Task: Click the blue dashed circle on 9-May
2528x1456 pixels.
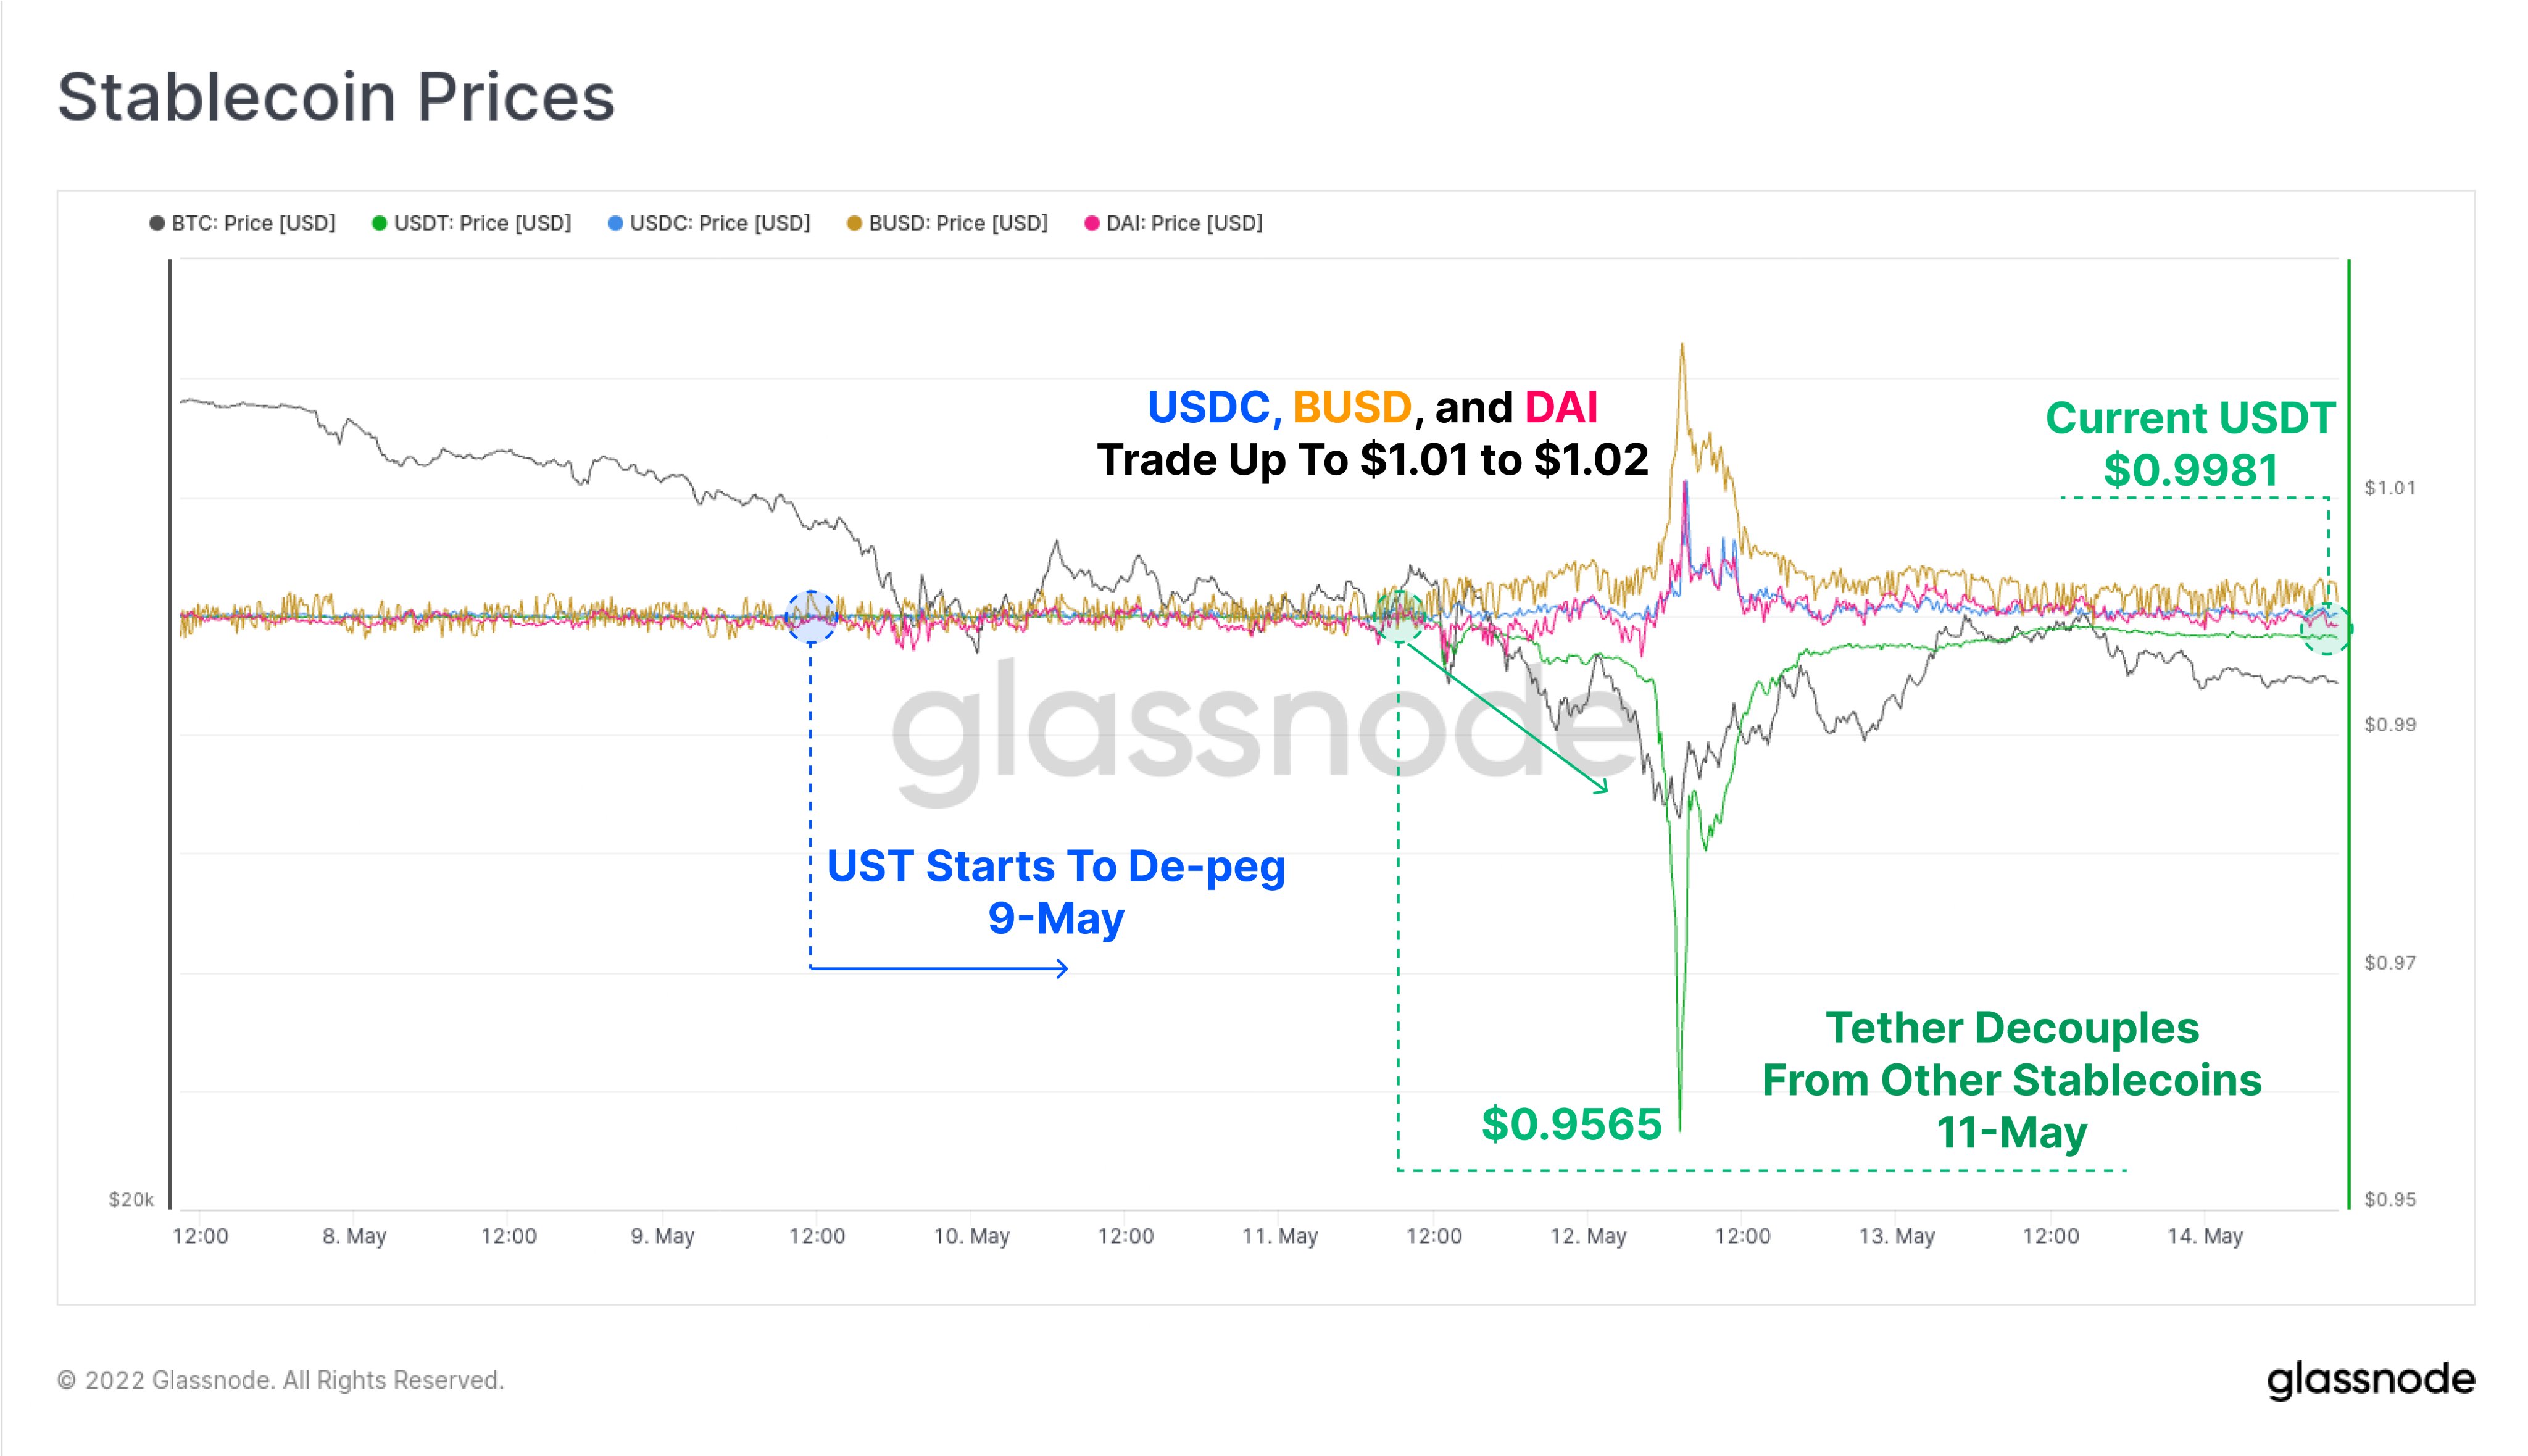Action: [x=811, y=617]
